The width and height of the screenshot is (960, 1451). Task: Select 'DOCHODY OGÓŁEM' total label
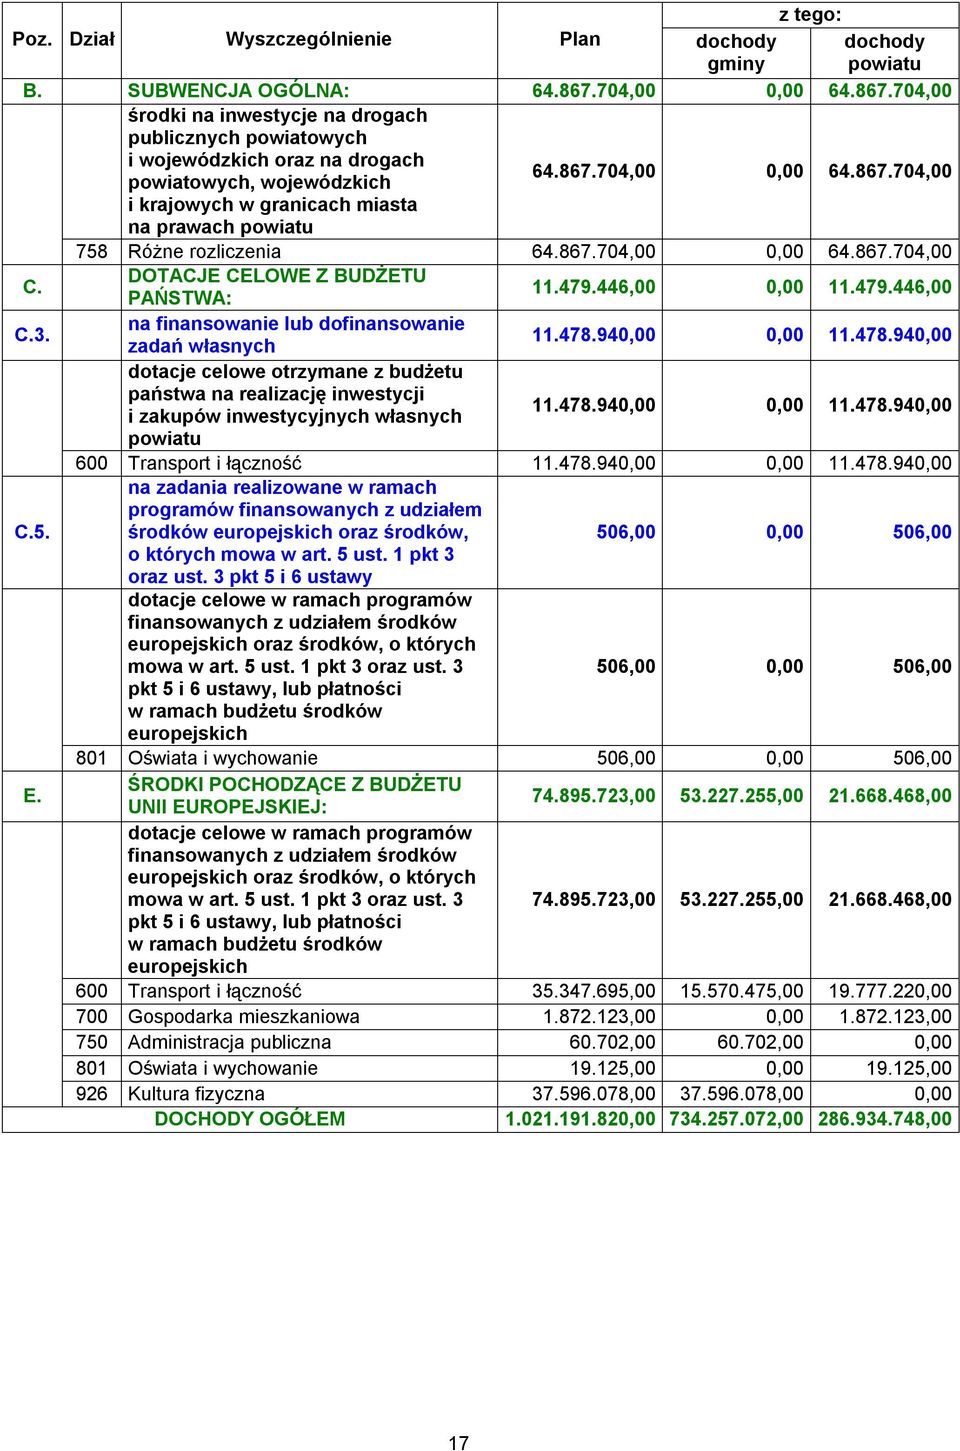250,1120
